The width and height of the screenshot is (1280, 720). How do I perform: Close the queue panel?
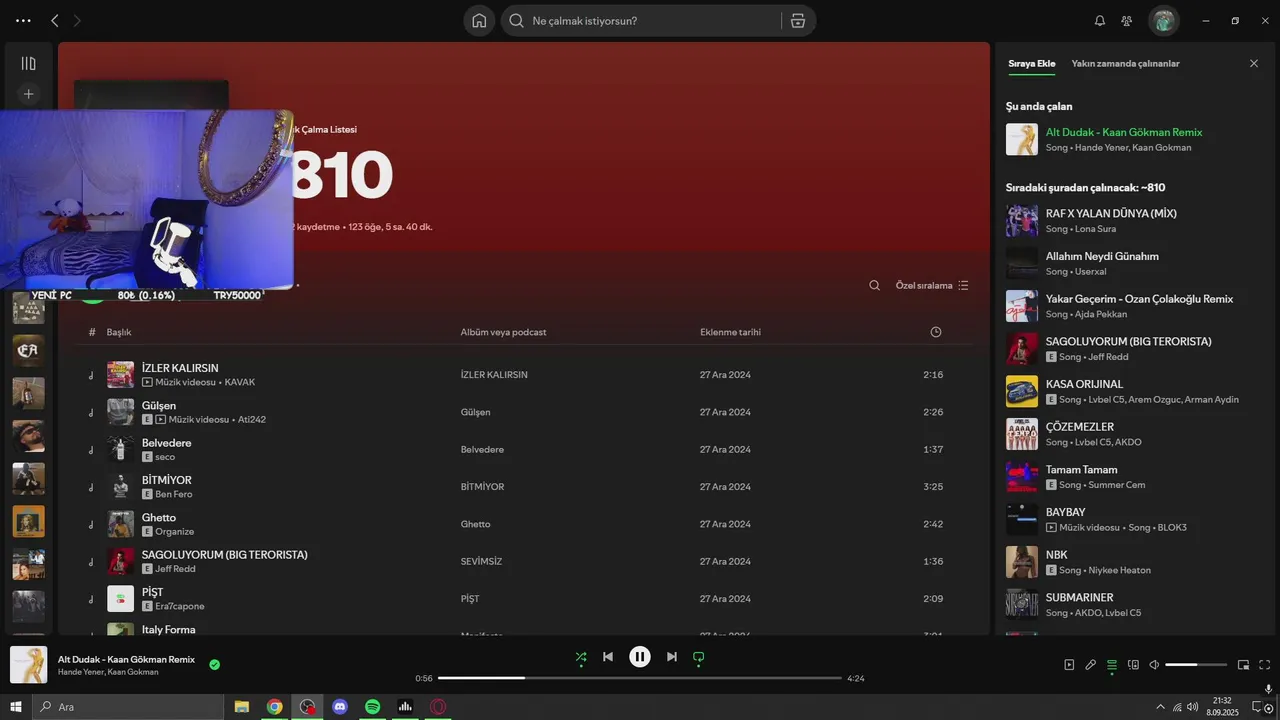pyautogui.click(x=1254, y=63)
